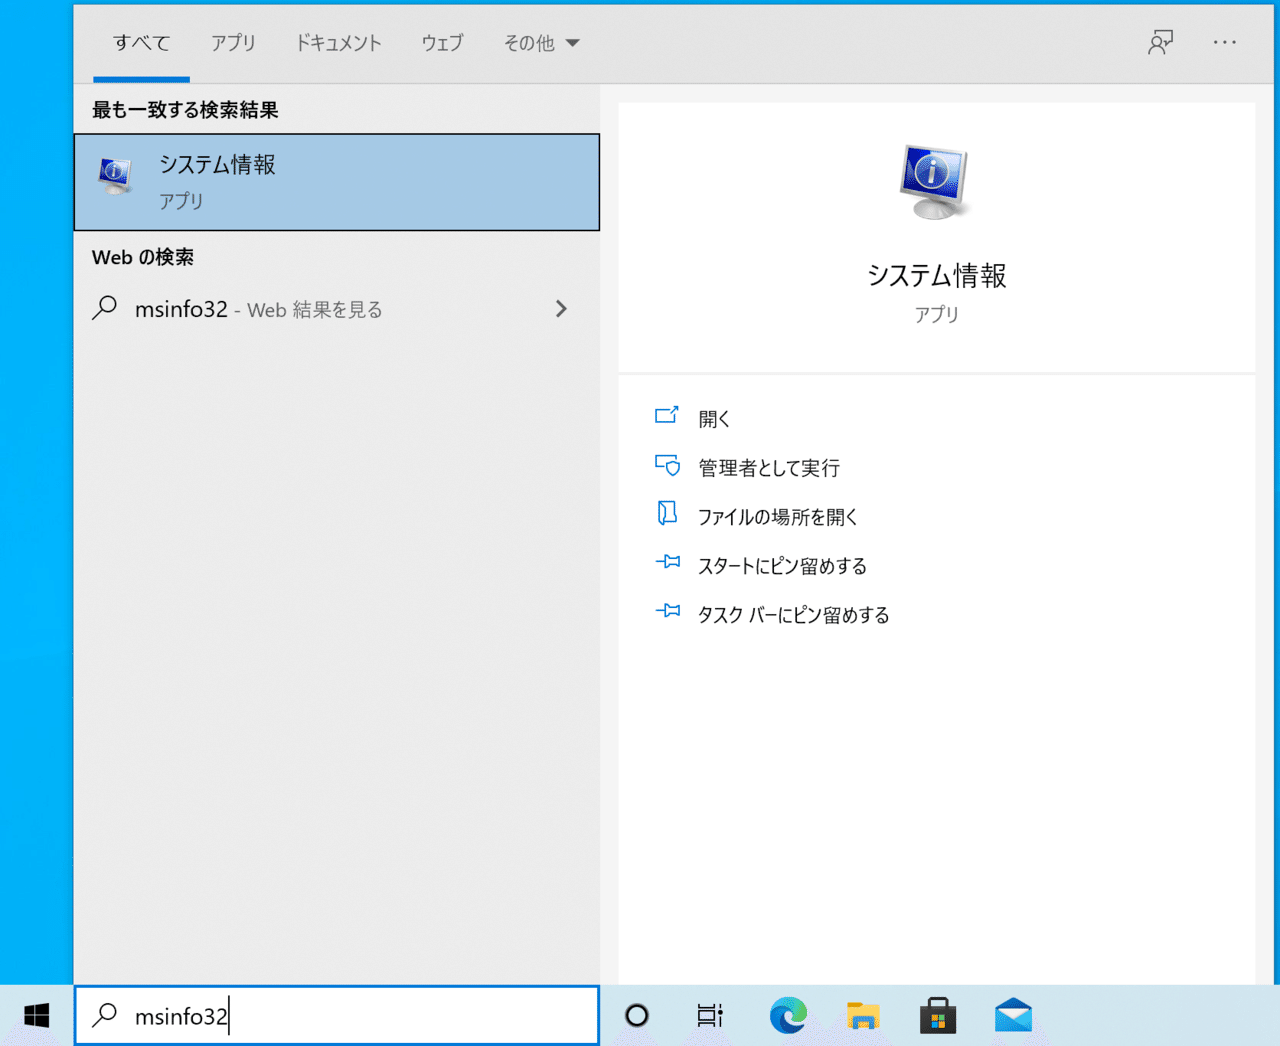The image size is (1280, 1046).
Task: Open Task View from the taskbar
Action: pos(710,1015)
